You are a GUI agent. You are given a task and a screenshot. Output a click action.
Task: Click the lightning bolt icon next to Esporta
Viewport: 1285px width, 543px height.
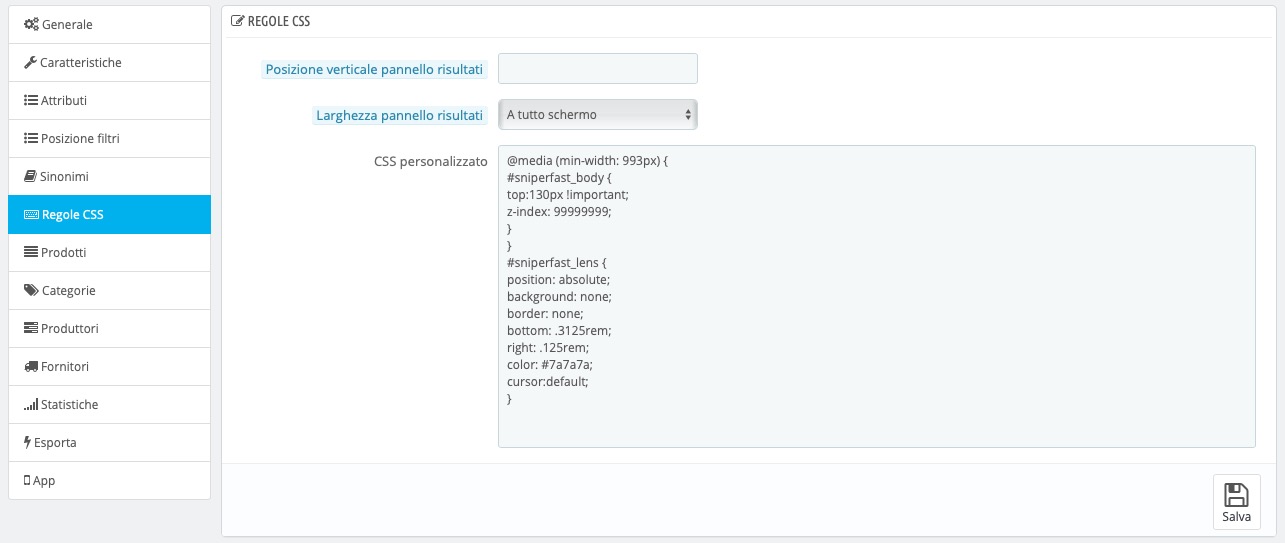27,443
